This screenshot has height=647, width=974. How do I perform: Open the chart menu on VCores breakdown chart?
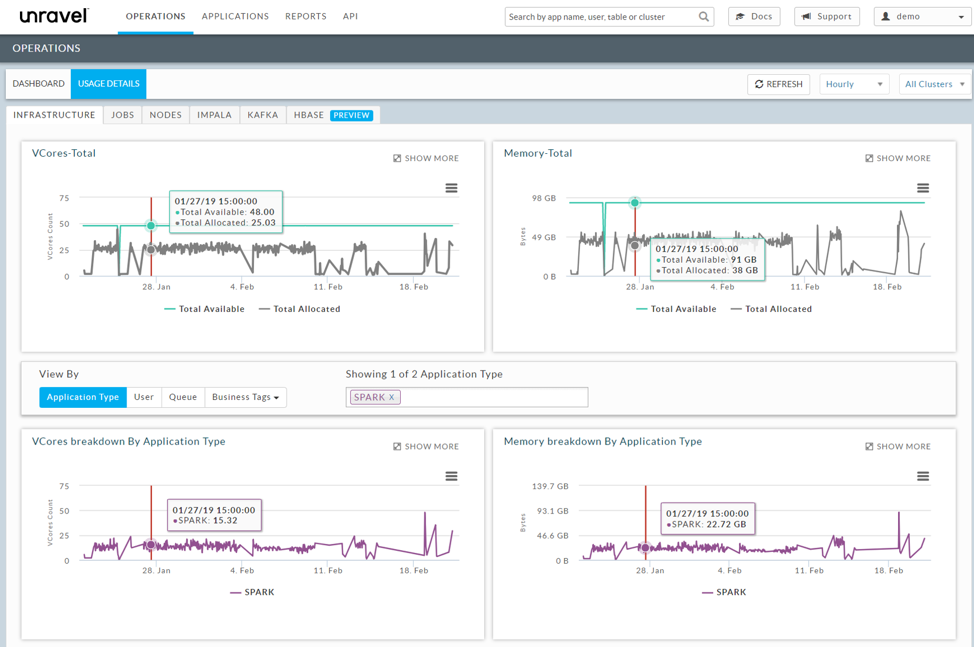click(451, 477)
